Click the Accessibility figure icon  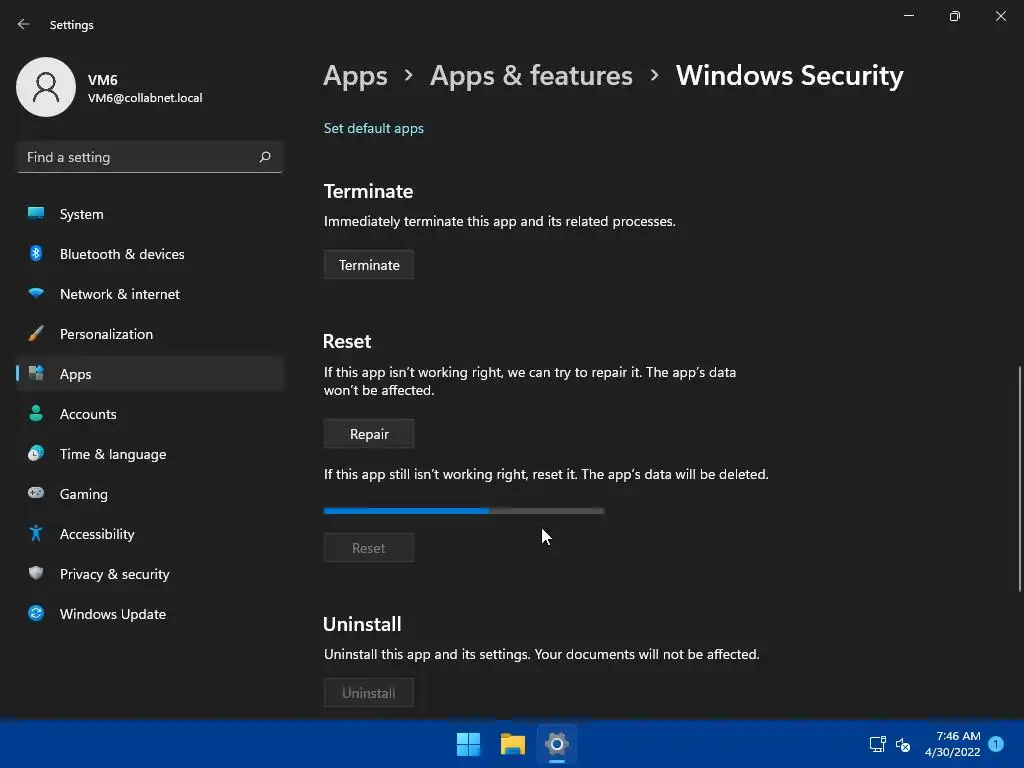pos(36,533)
